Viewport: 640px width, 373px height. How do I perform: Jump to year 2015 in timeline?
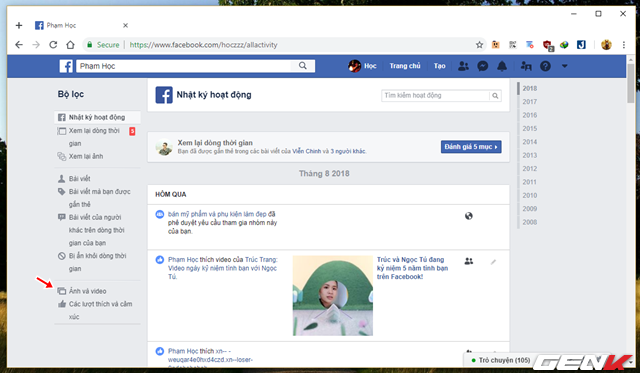529,129
